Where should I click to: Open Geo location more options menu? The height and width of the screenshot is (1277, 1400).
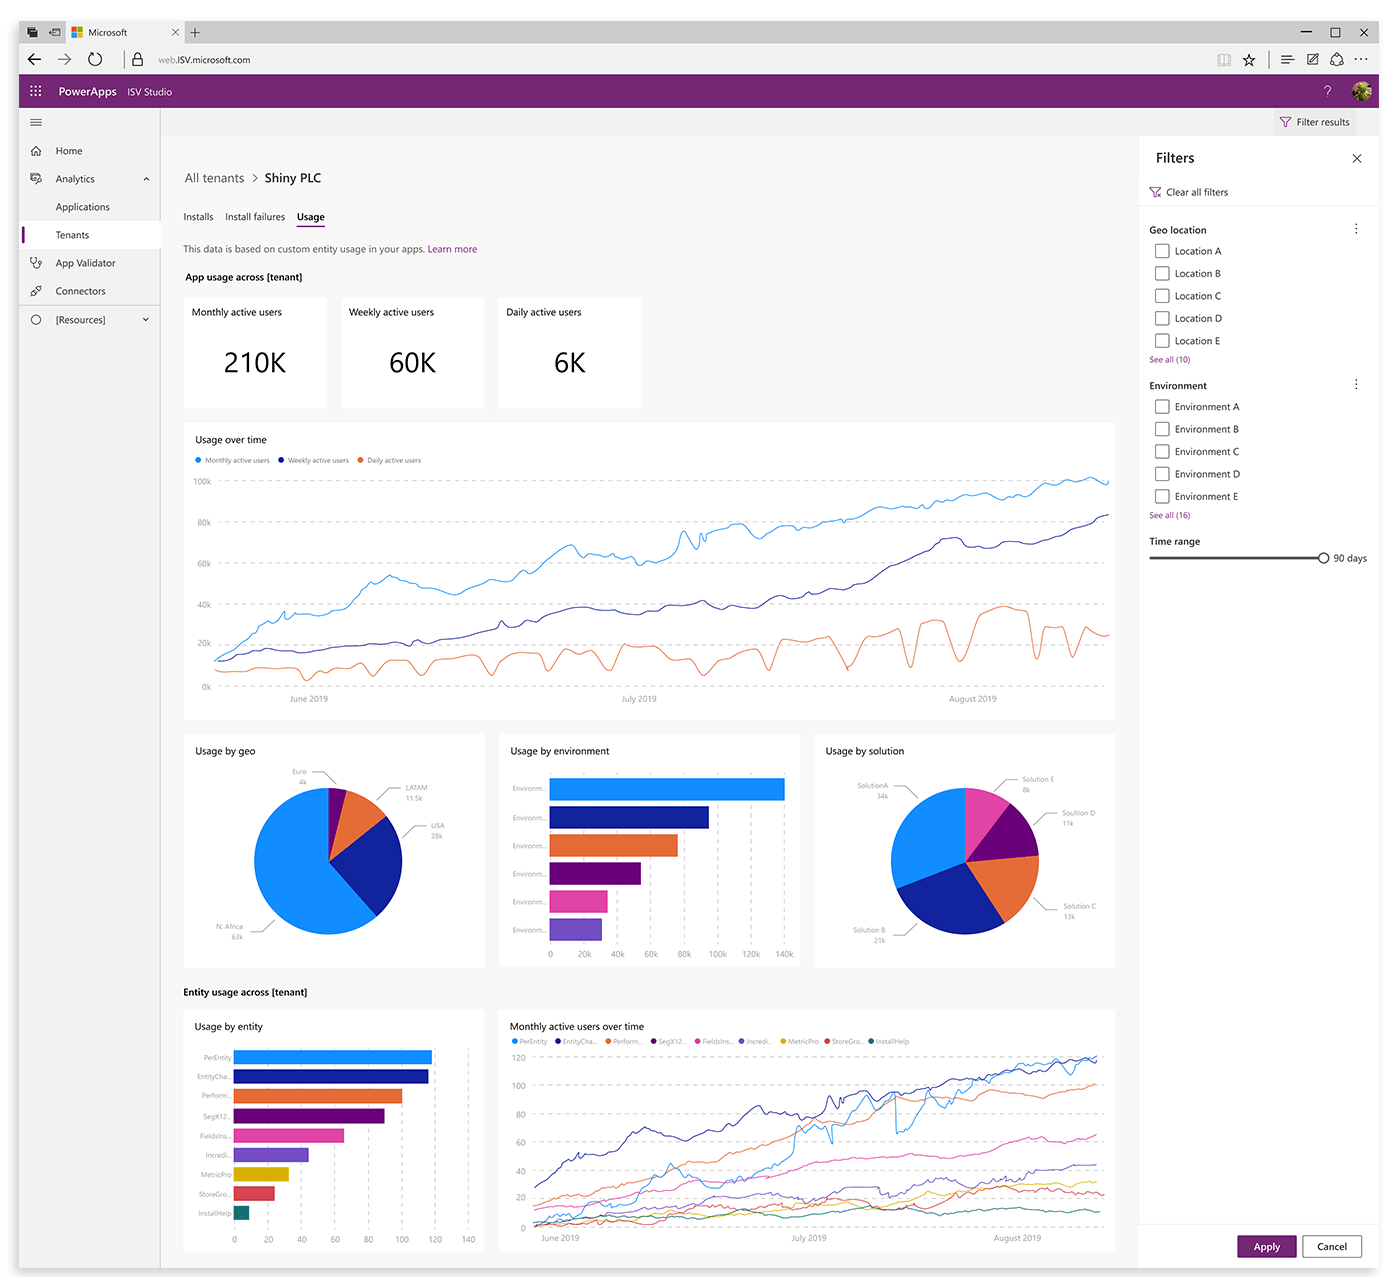coord(1356,229)
